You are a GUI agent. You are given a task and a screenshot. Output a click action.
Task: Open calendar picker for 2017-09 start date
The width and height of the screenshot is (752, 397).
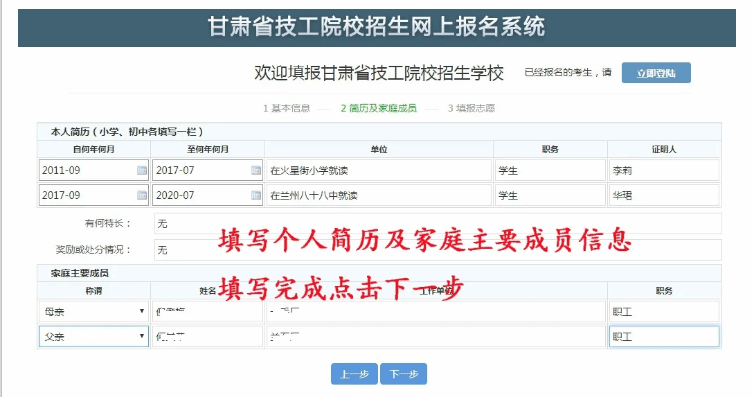point(142,195)
